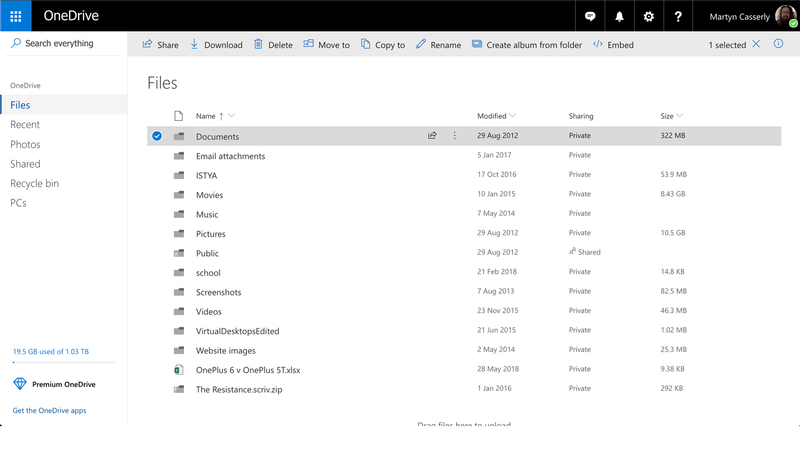The image size is (800, 450).
Task: Open the Email attachments folder
Action: point(231,156)
